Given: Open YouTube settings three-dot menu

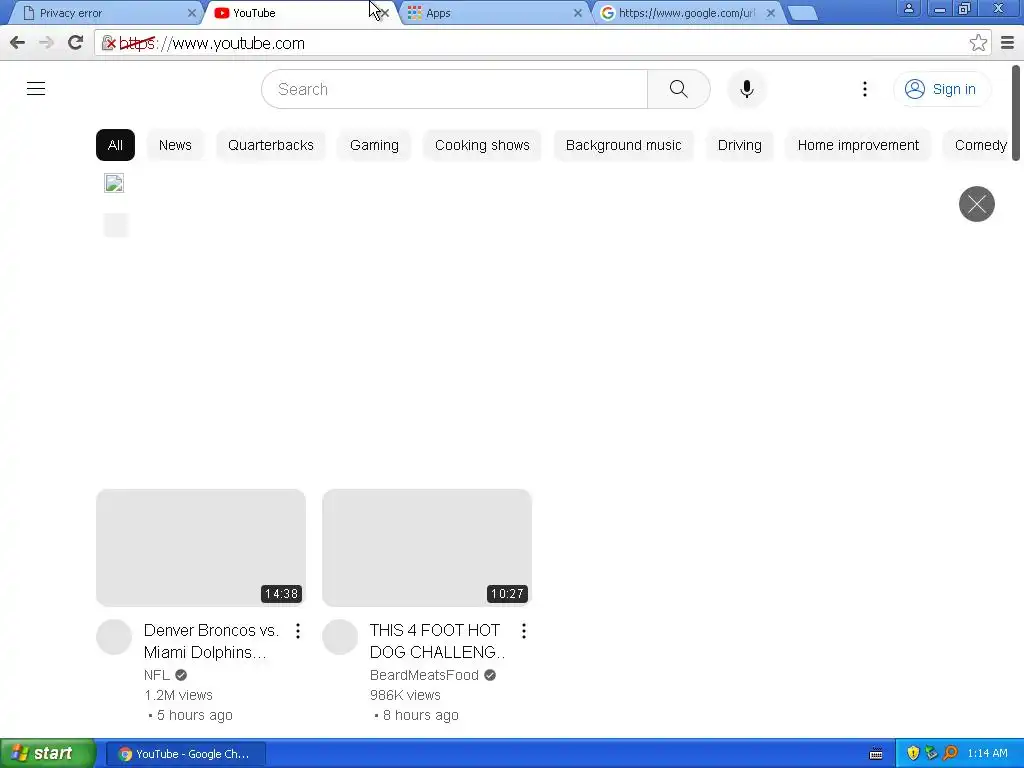Looking at the screenshot, I should pyautogui.click(x=865, y=89).
